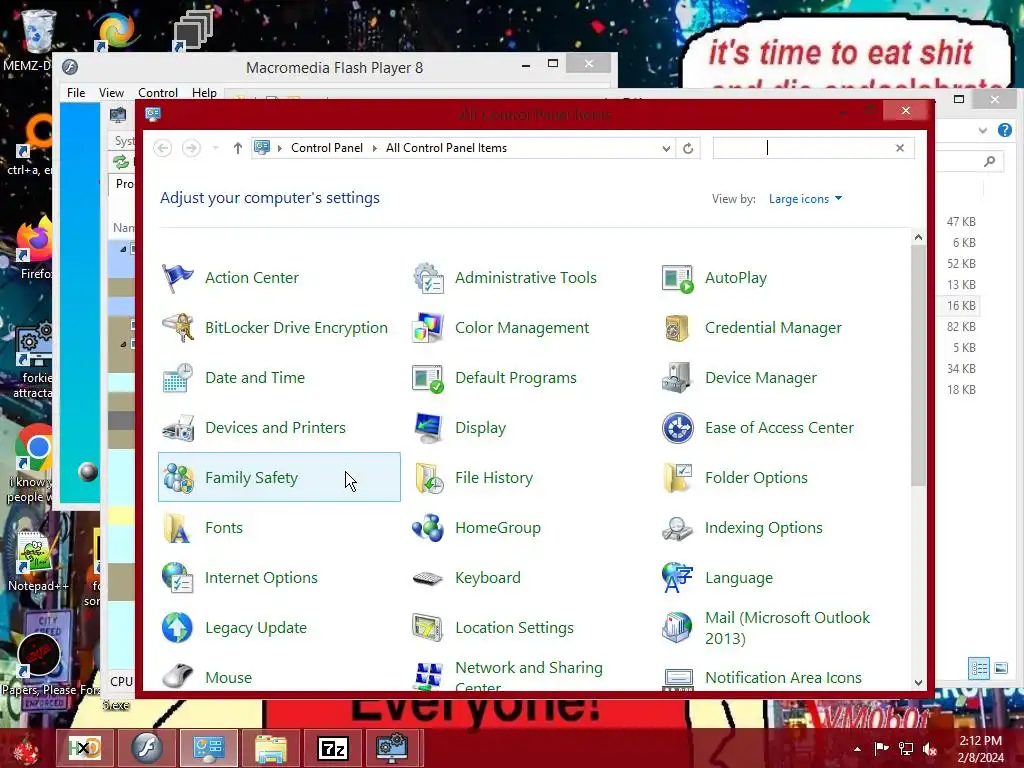1024x768 pixels.
Task: Open the Device Manager icon
Action: tap(677, 378)
